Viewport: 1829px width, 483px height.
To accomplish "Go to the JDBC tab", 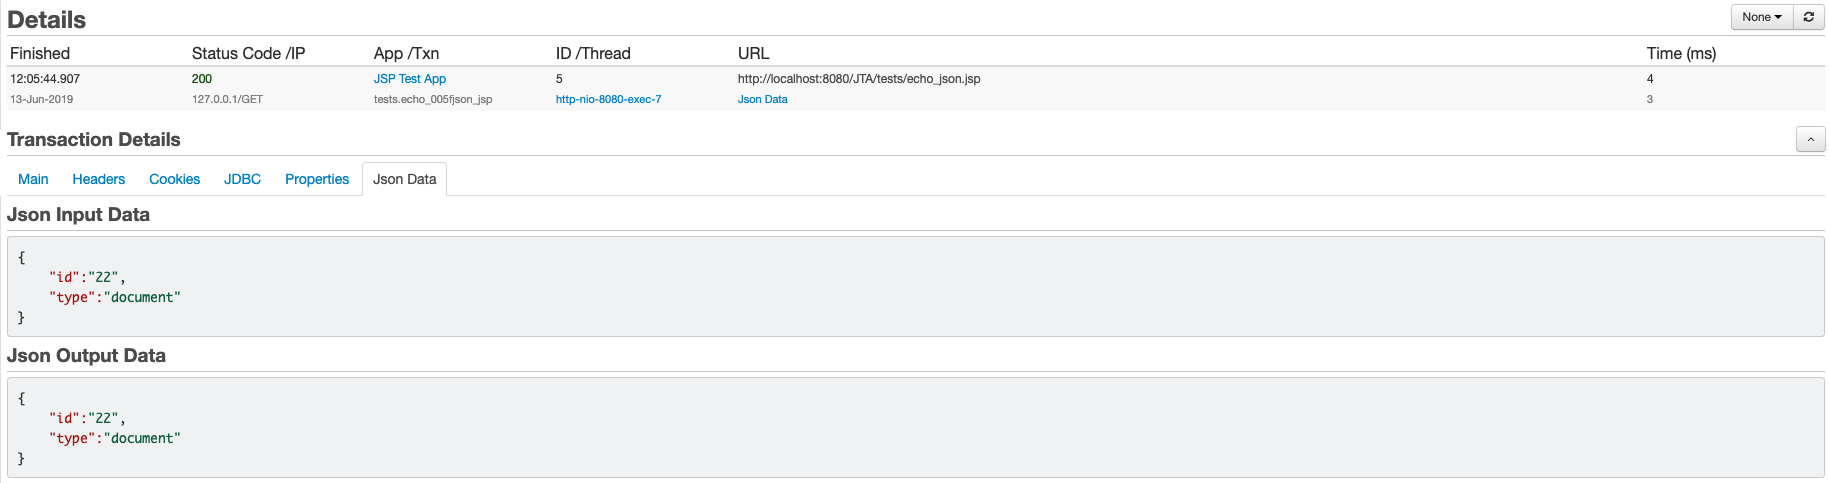I will coord(242,179).
